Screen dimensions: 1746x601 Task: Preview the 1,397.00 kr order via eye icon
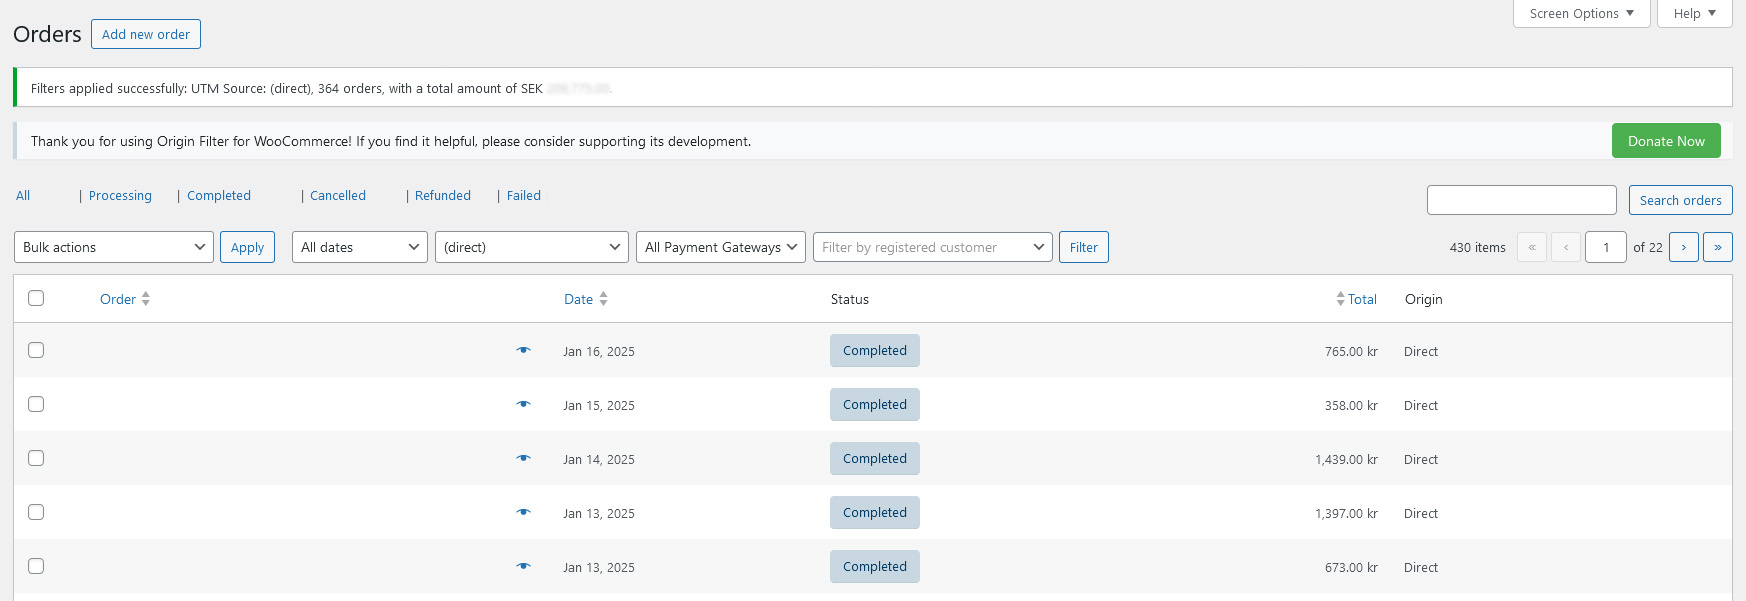click(523, 512)
